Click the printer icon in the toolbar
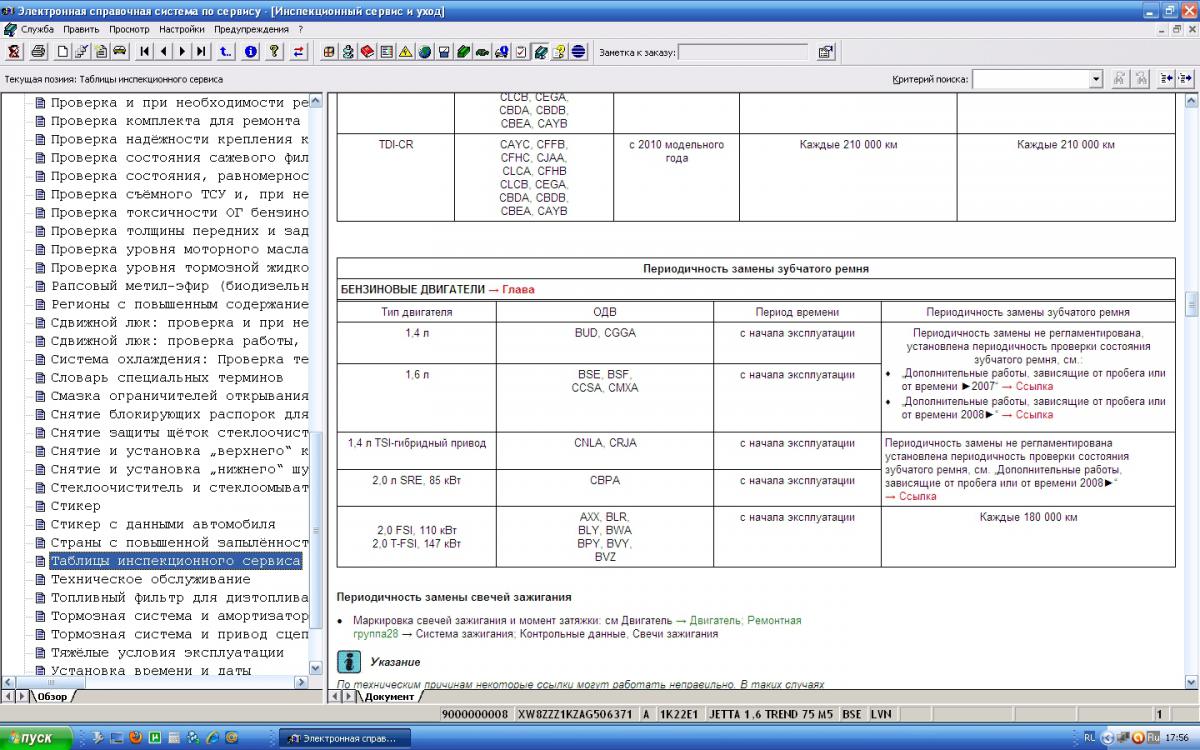The image size is (1200, 750). (38, 52)
